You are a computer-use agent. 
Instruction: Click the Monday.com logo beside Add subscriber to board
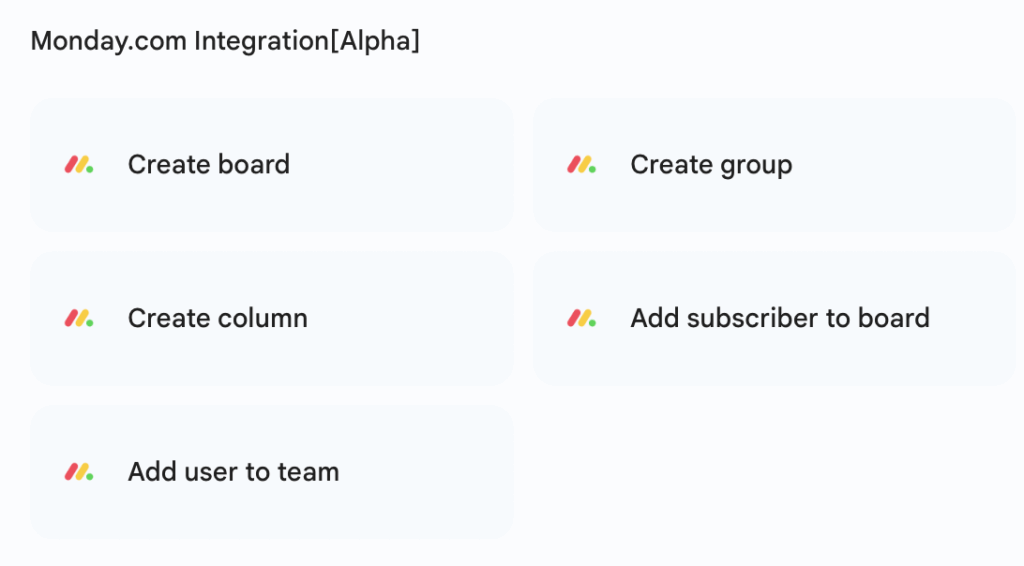pos(581,319)
